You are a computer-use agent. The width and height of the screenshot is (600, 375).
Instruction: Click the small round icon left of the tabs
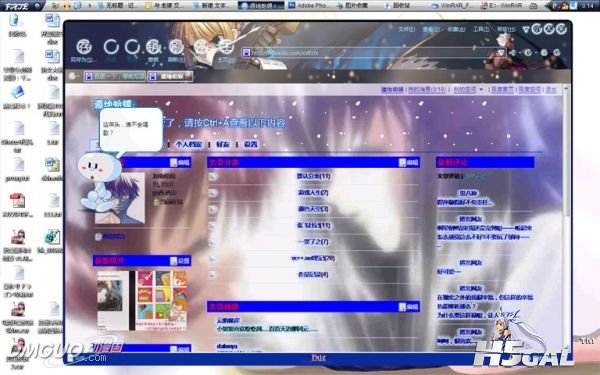(72, 76)
